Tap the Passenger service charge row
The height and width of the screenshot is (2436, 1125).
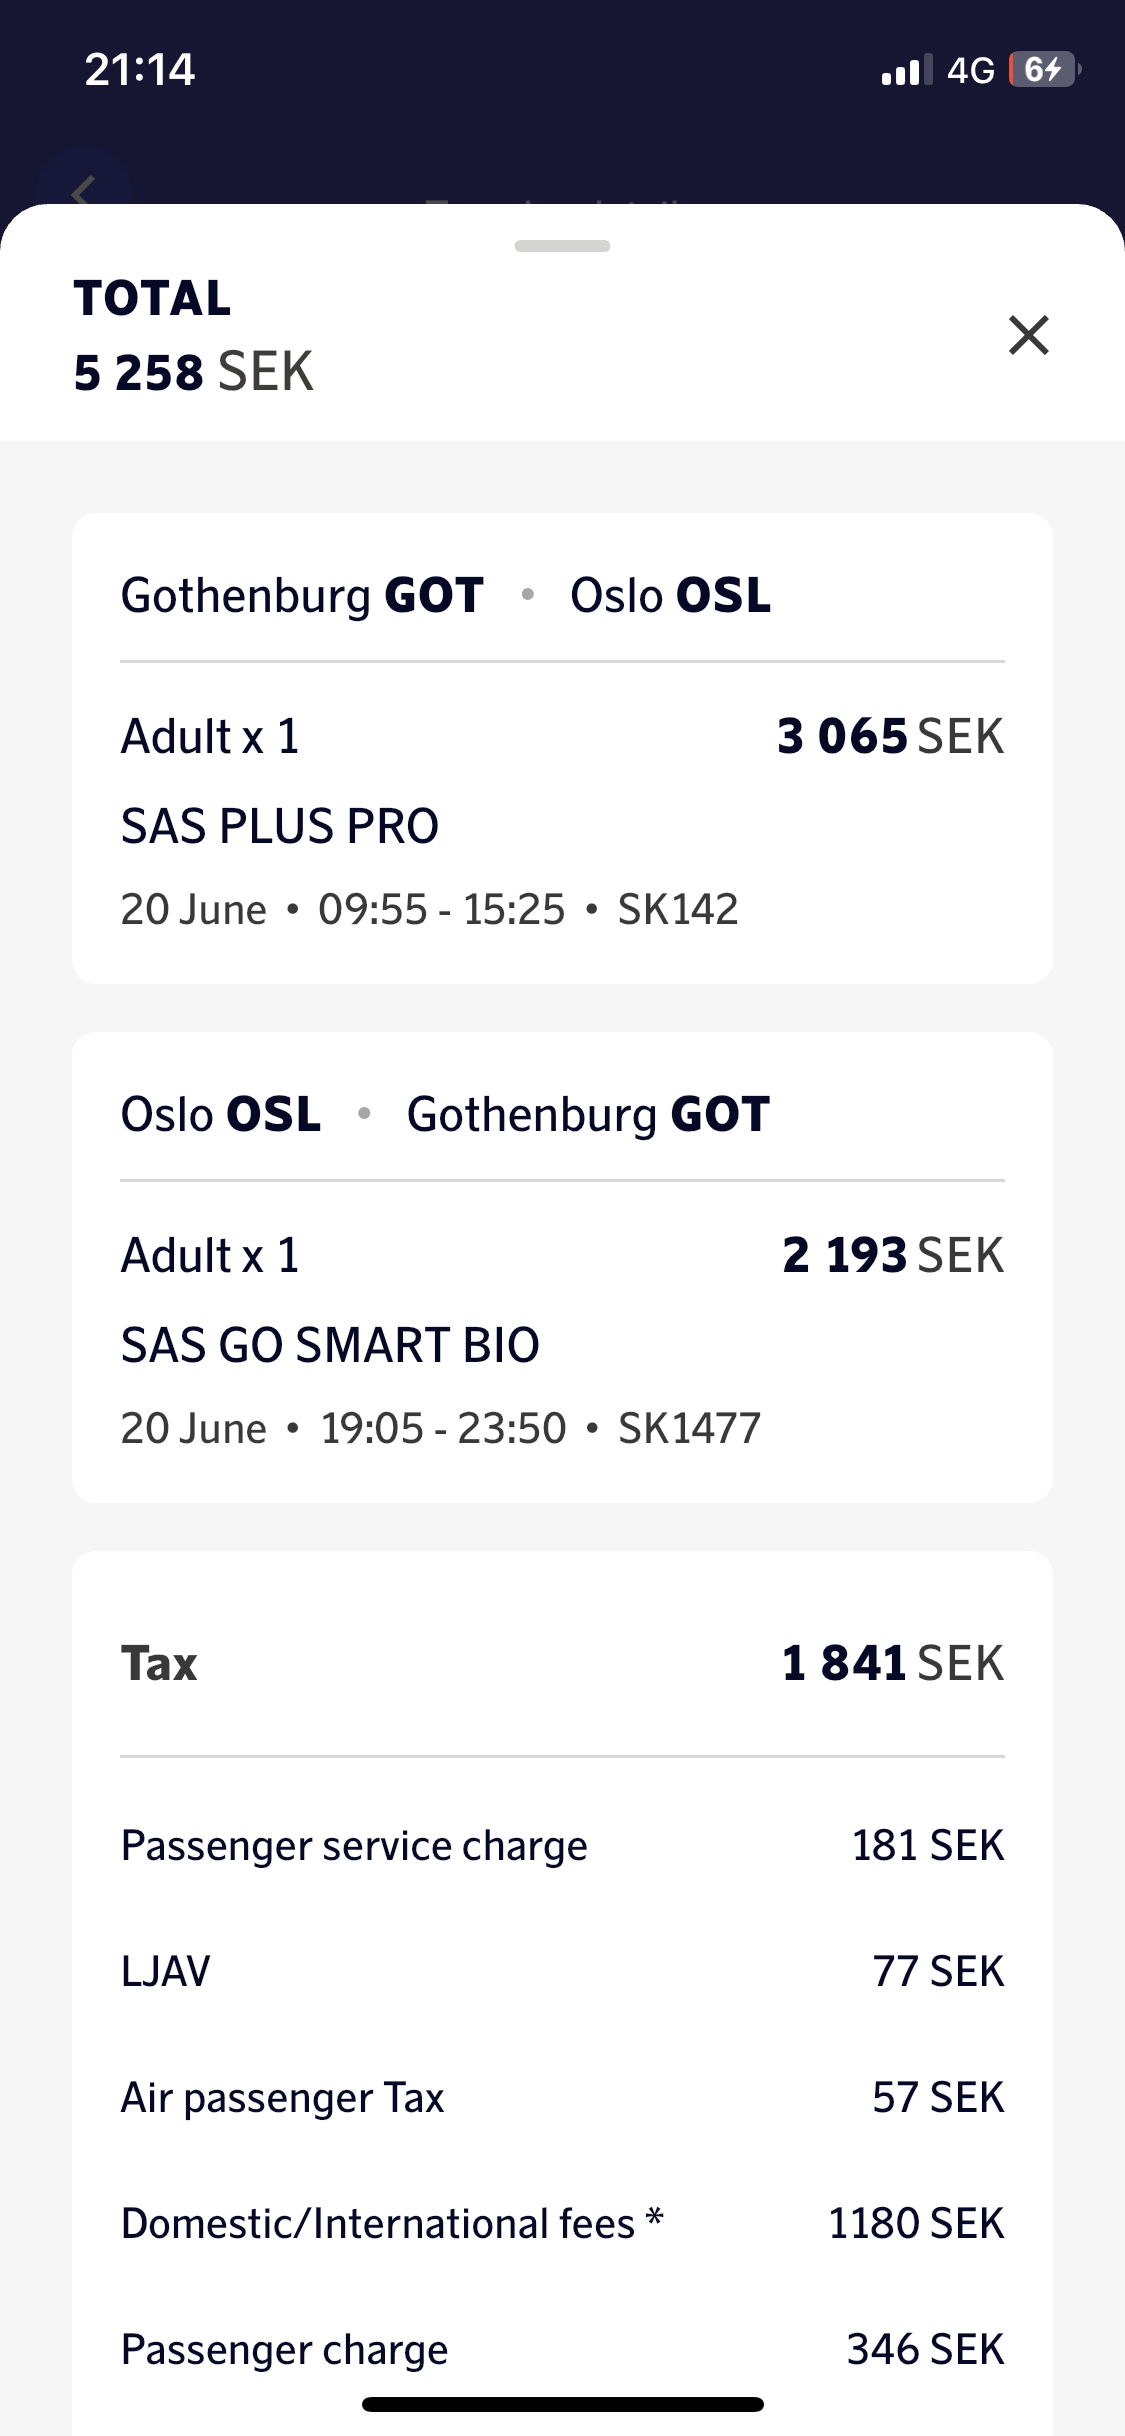click(562, 1846)
